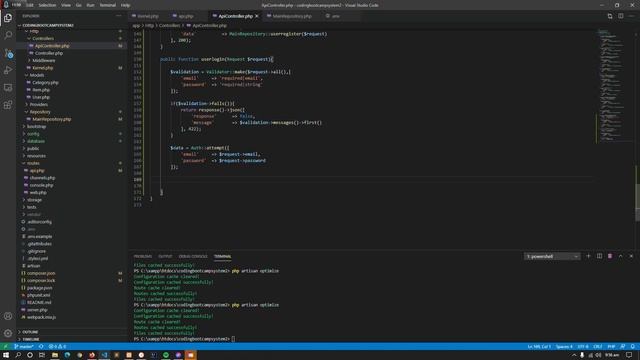
Task: Close the ApiController.php tab
Action: pyautogui.click(x=257, y=16)
